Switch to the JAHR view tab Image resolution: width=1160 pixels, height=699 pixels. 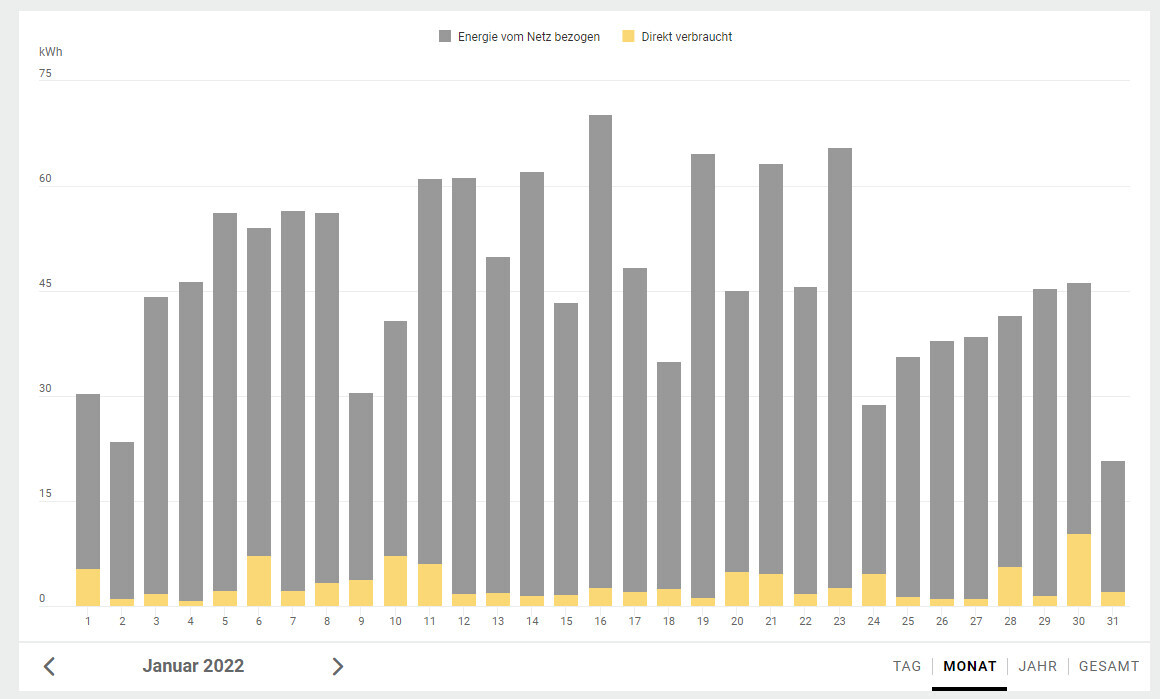(x=1037, y=666)
